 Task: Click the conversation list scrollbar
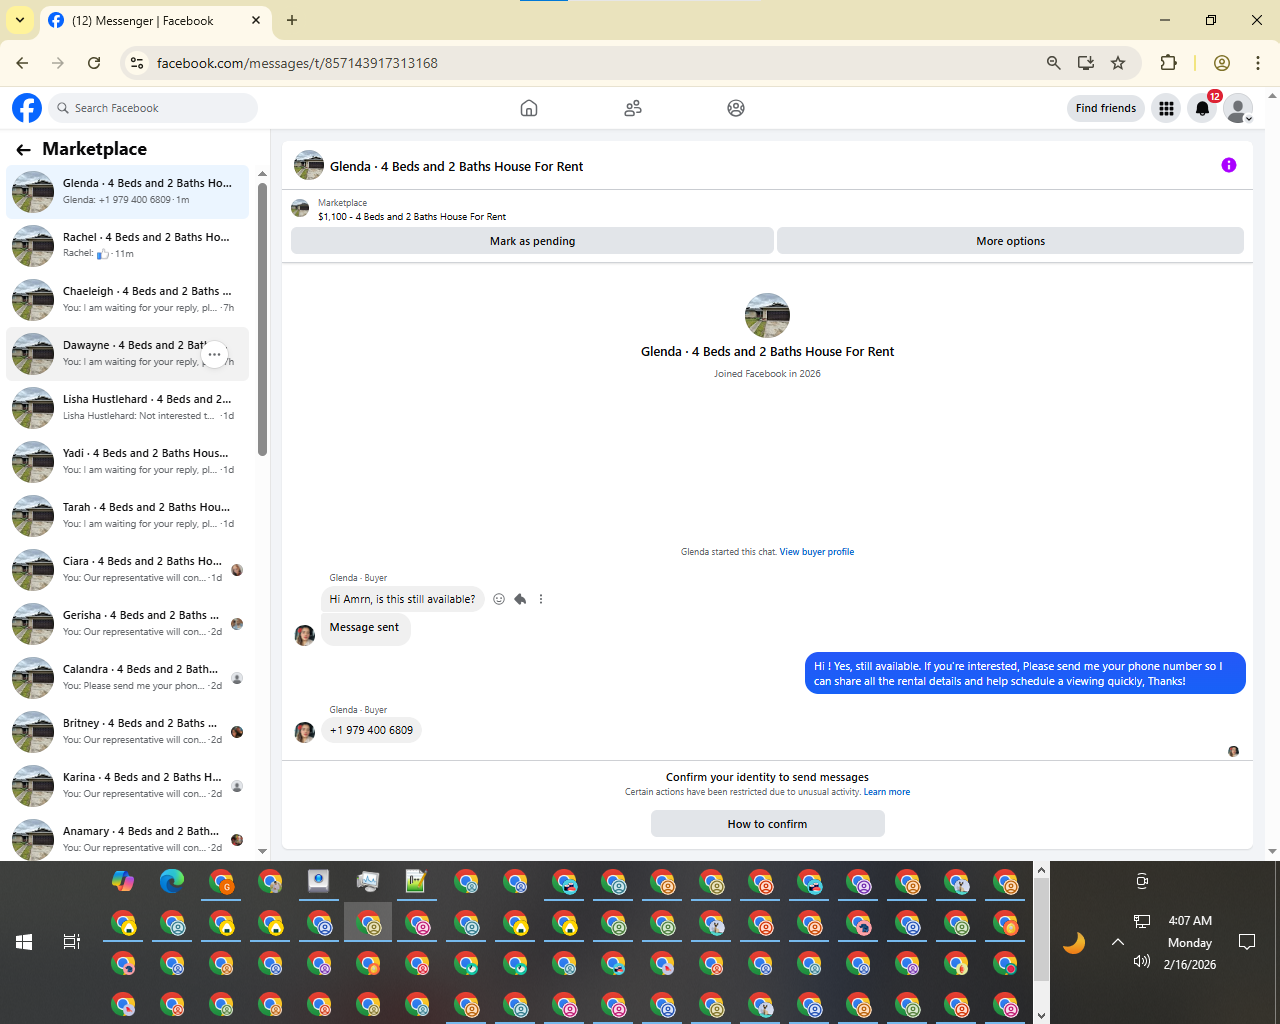262,320
